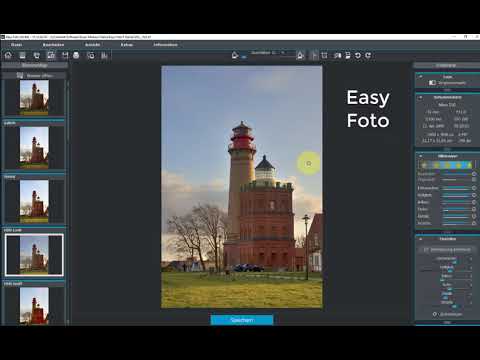
Task: Click the blue Speichern button
Action: coord(242,320)
